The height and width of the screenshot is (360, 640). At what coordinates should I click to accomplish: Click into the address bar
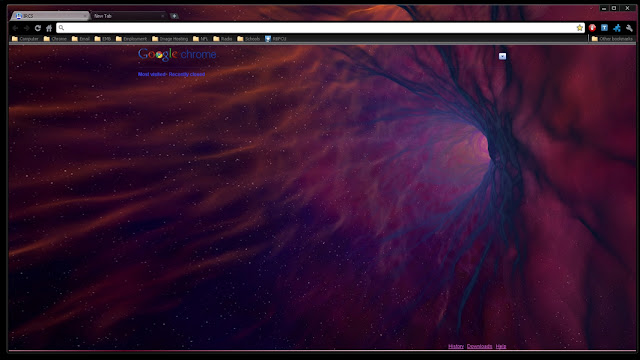pyautogui.click(x=320, y=28)
